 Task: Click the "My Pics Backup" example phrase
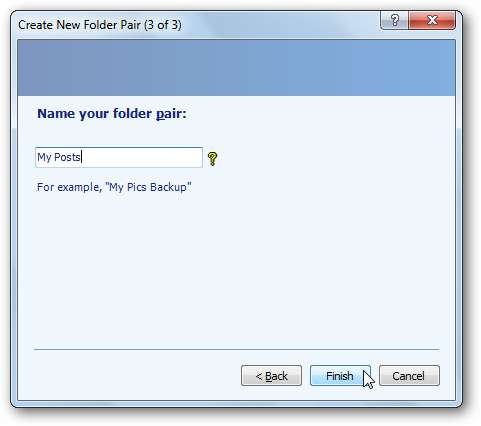[x=148, y=187]
